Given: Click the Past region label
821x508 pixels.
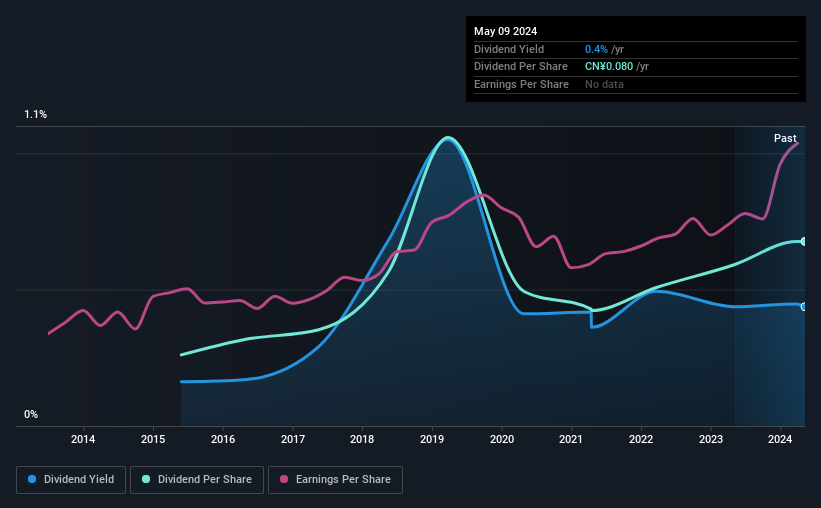Looking at the screenshot, I should pos(785,138).
